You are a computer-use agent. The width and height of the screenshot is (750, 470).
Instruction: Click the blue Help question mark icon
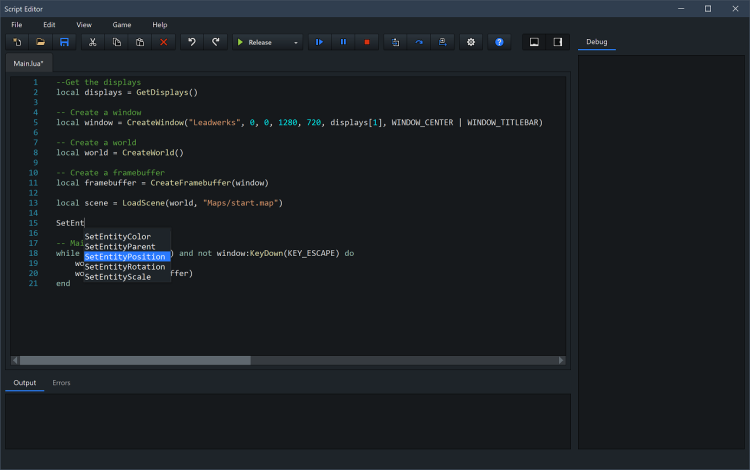coord(499,42)
